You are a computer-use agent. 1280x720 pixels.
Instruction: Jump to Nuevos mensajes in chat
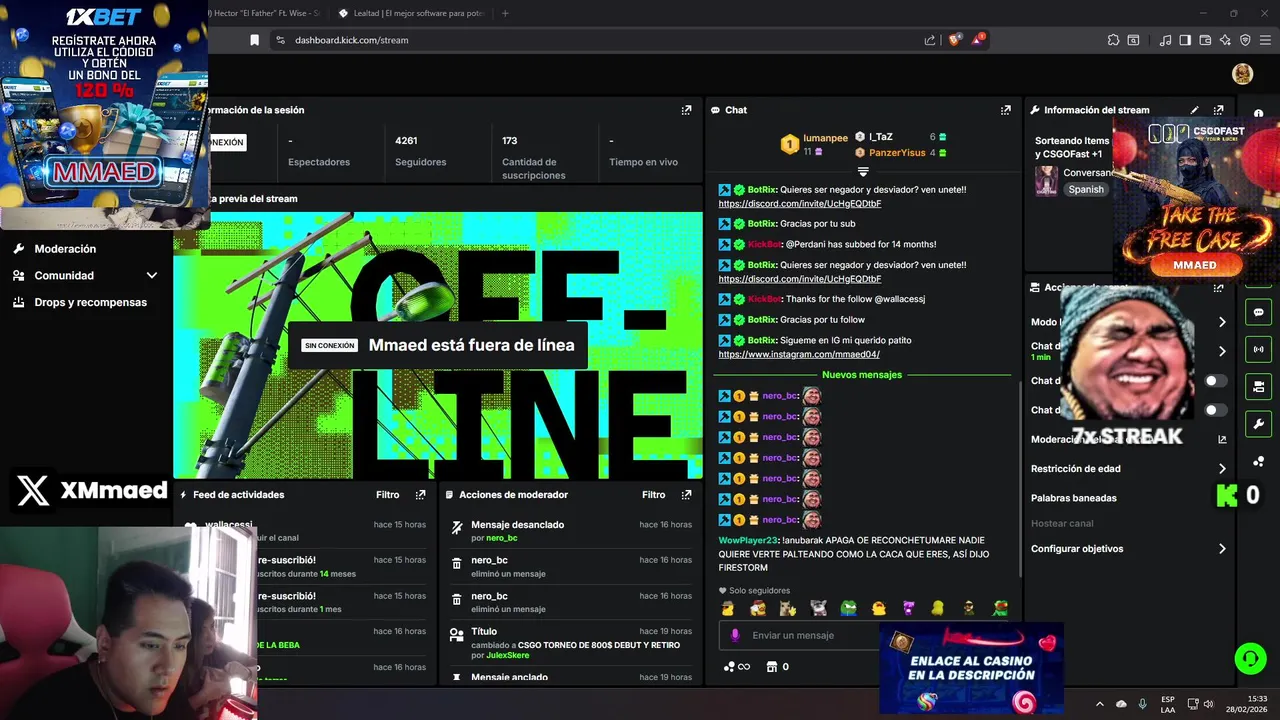[x=862, y=375]
